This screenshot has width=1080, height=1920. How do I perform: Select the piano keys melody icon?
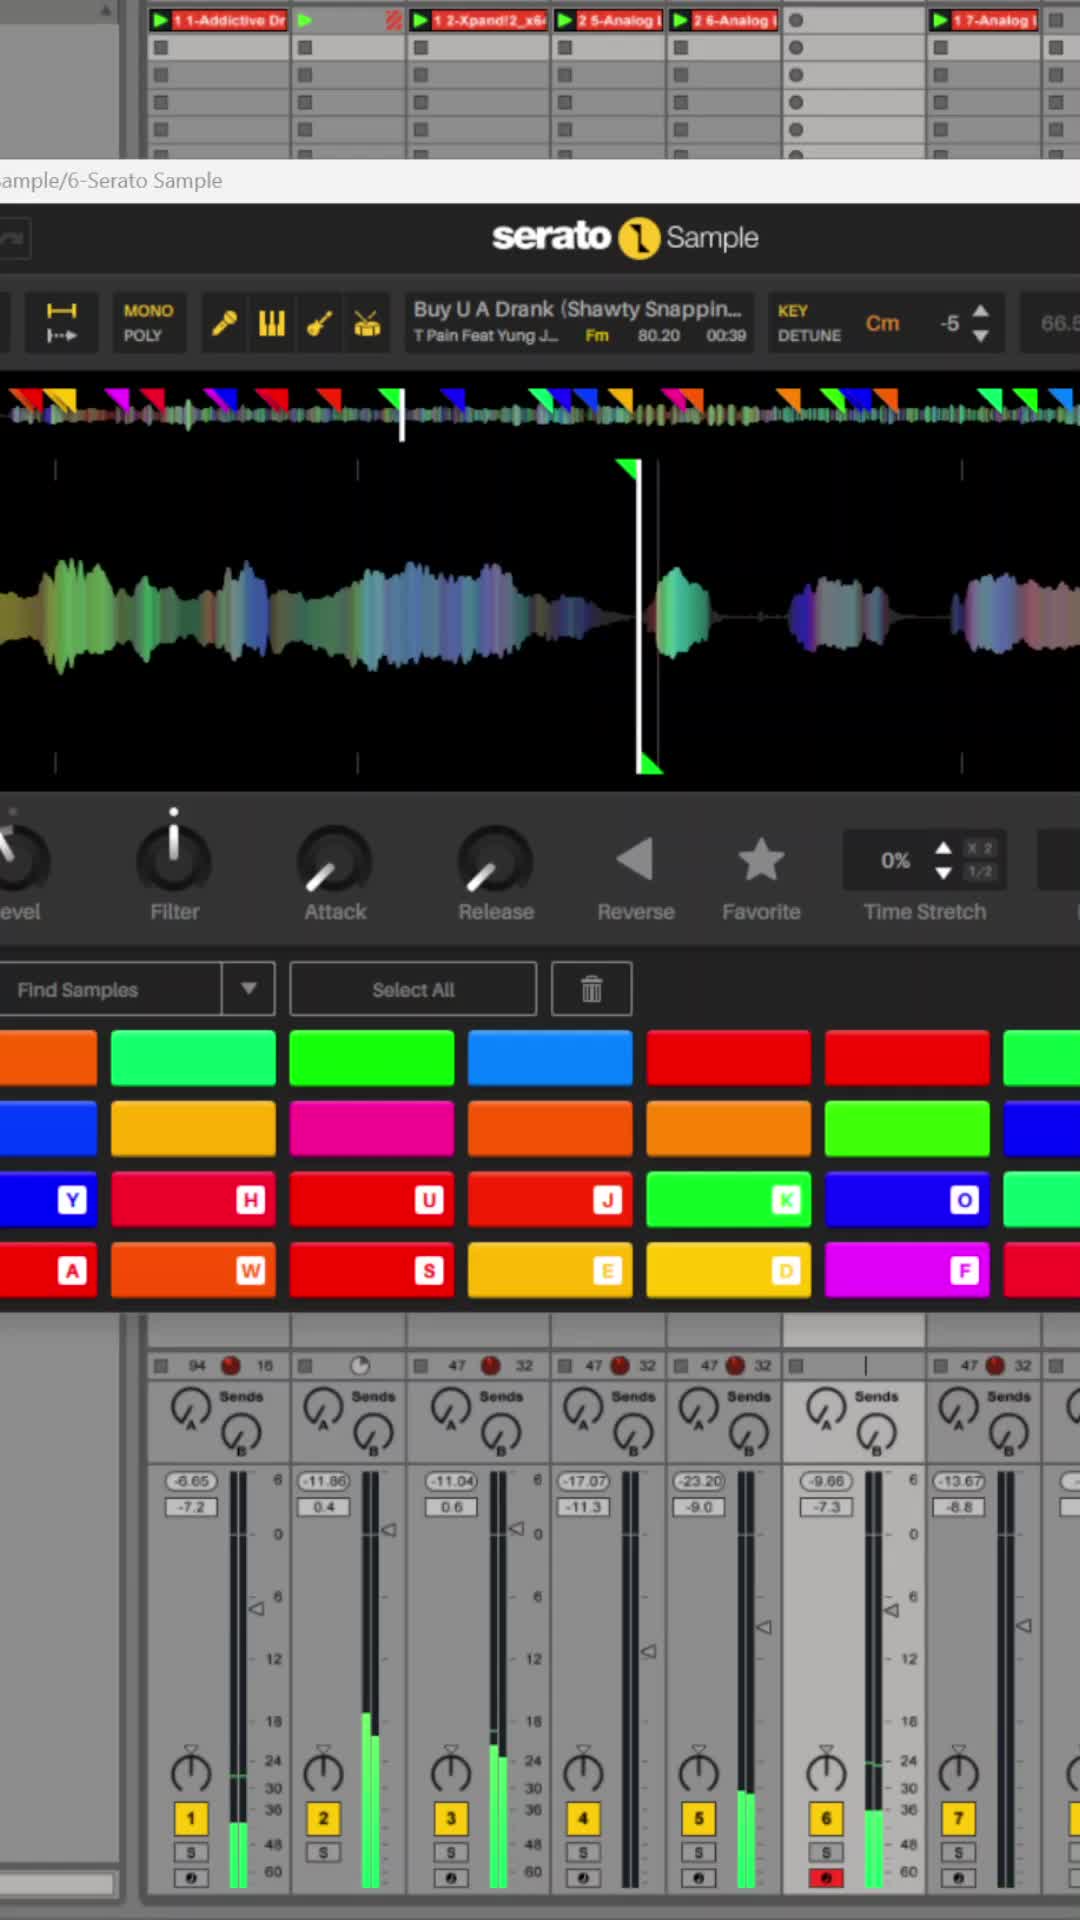tap(272, 323)
